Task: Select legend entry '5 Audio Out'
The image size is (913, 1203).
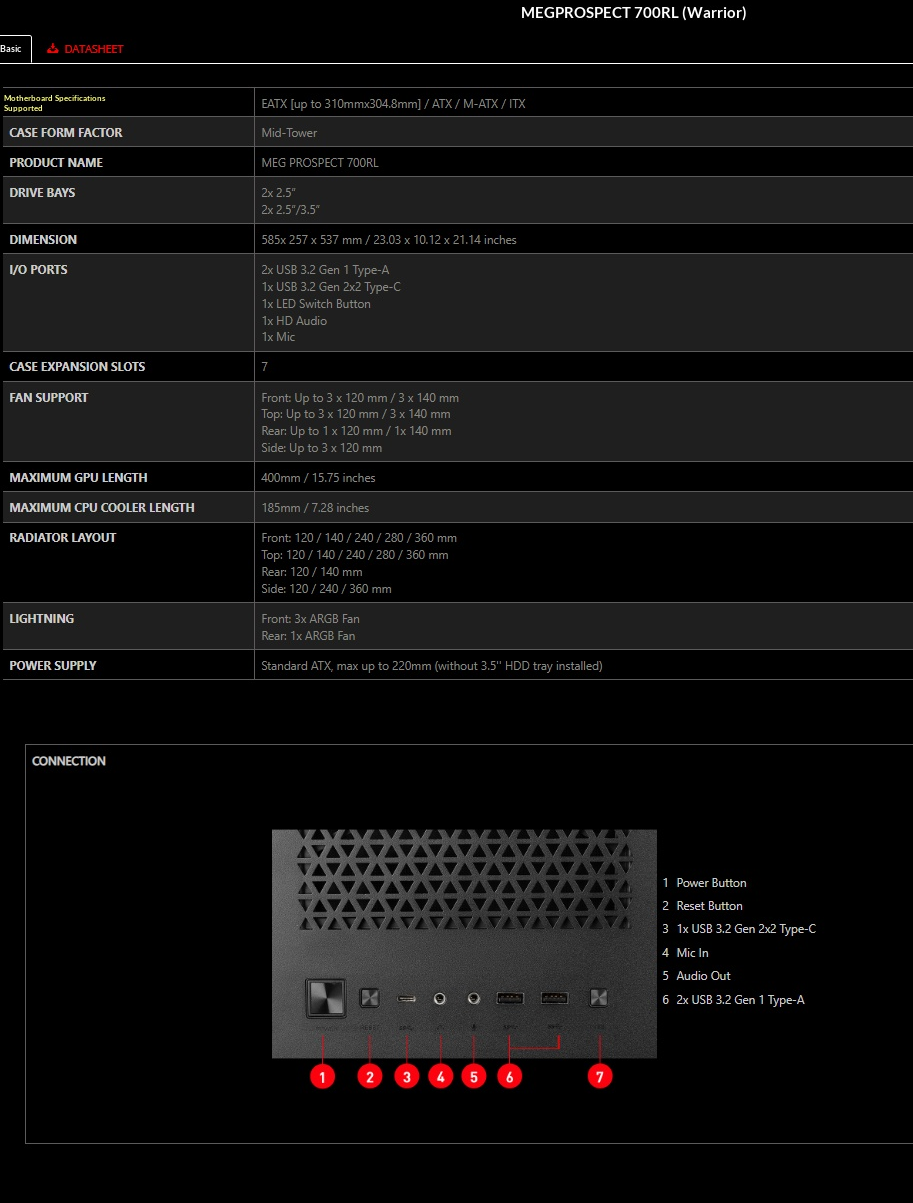Action: 697,976
